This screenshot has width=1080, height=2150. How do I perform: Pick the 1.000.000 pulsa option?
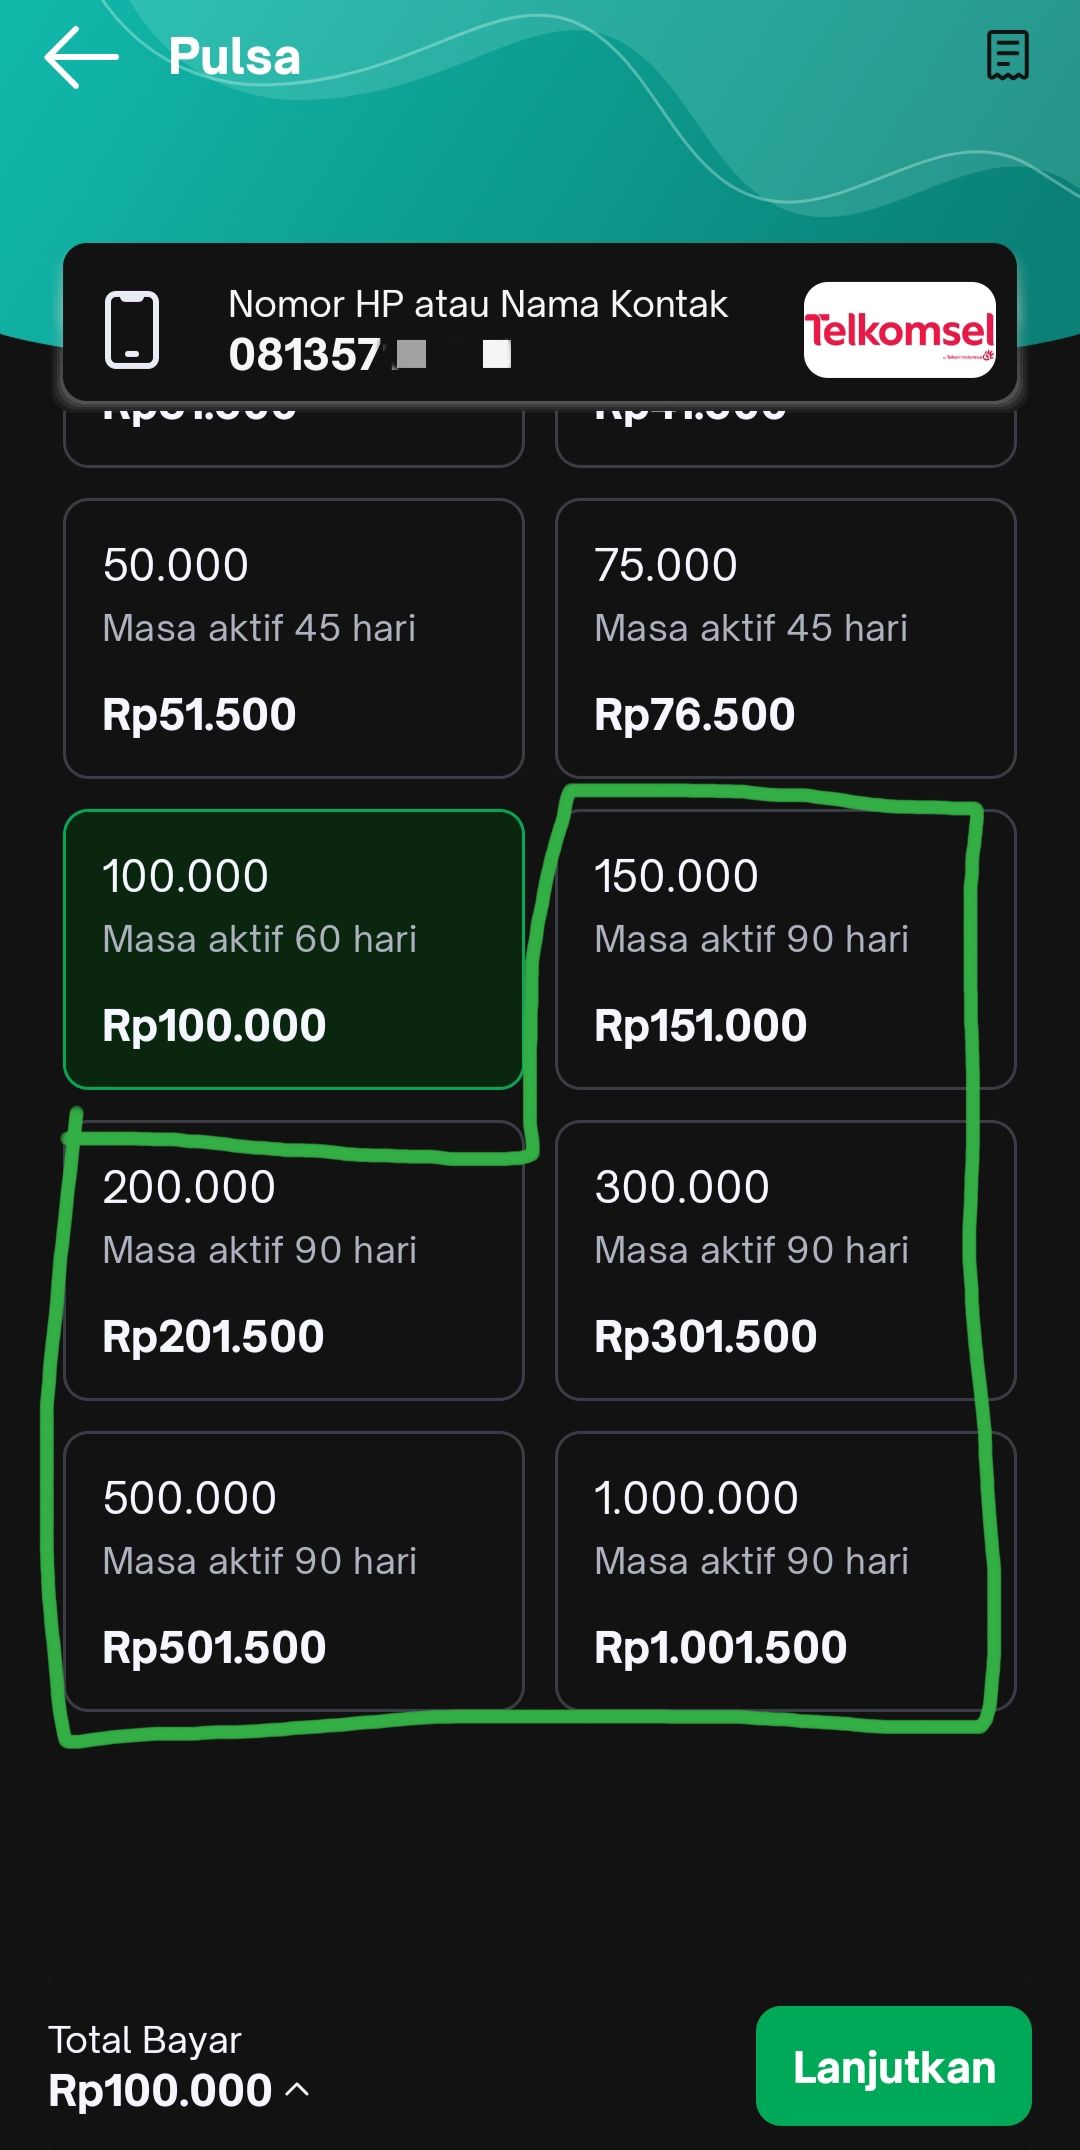(786, 1571)
